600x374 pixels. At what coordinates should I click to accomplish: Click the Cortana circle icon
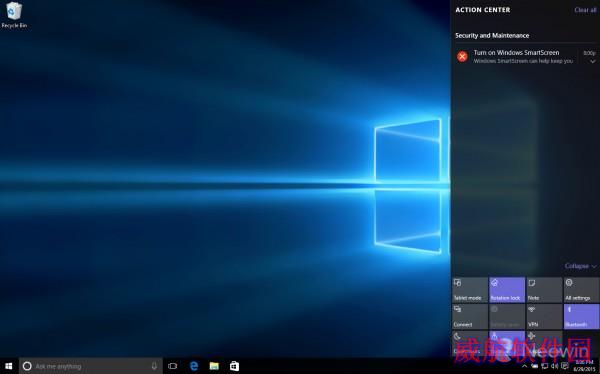coord(27,366)
